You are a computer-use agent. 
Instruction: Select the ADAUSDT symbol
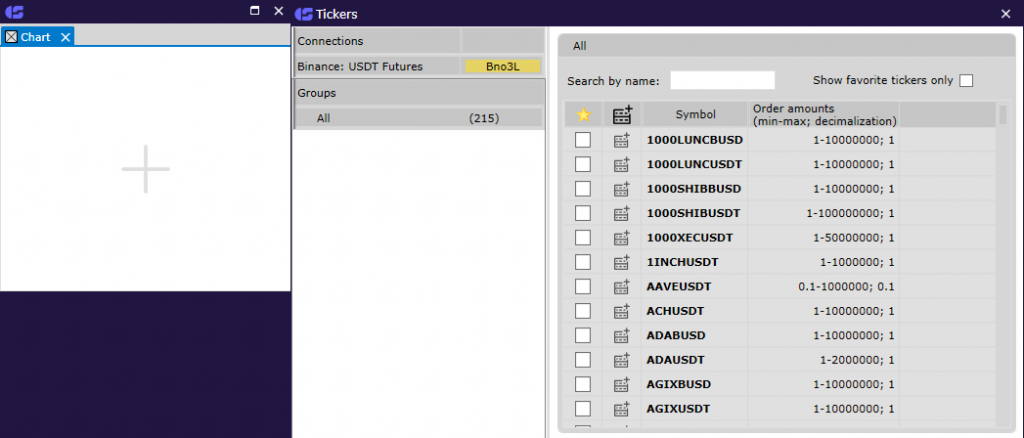(x=676, y=360)
